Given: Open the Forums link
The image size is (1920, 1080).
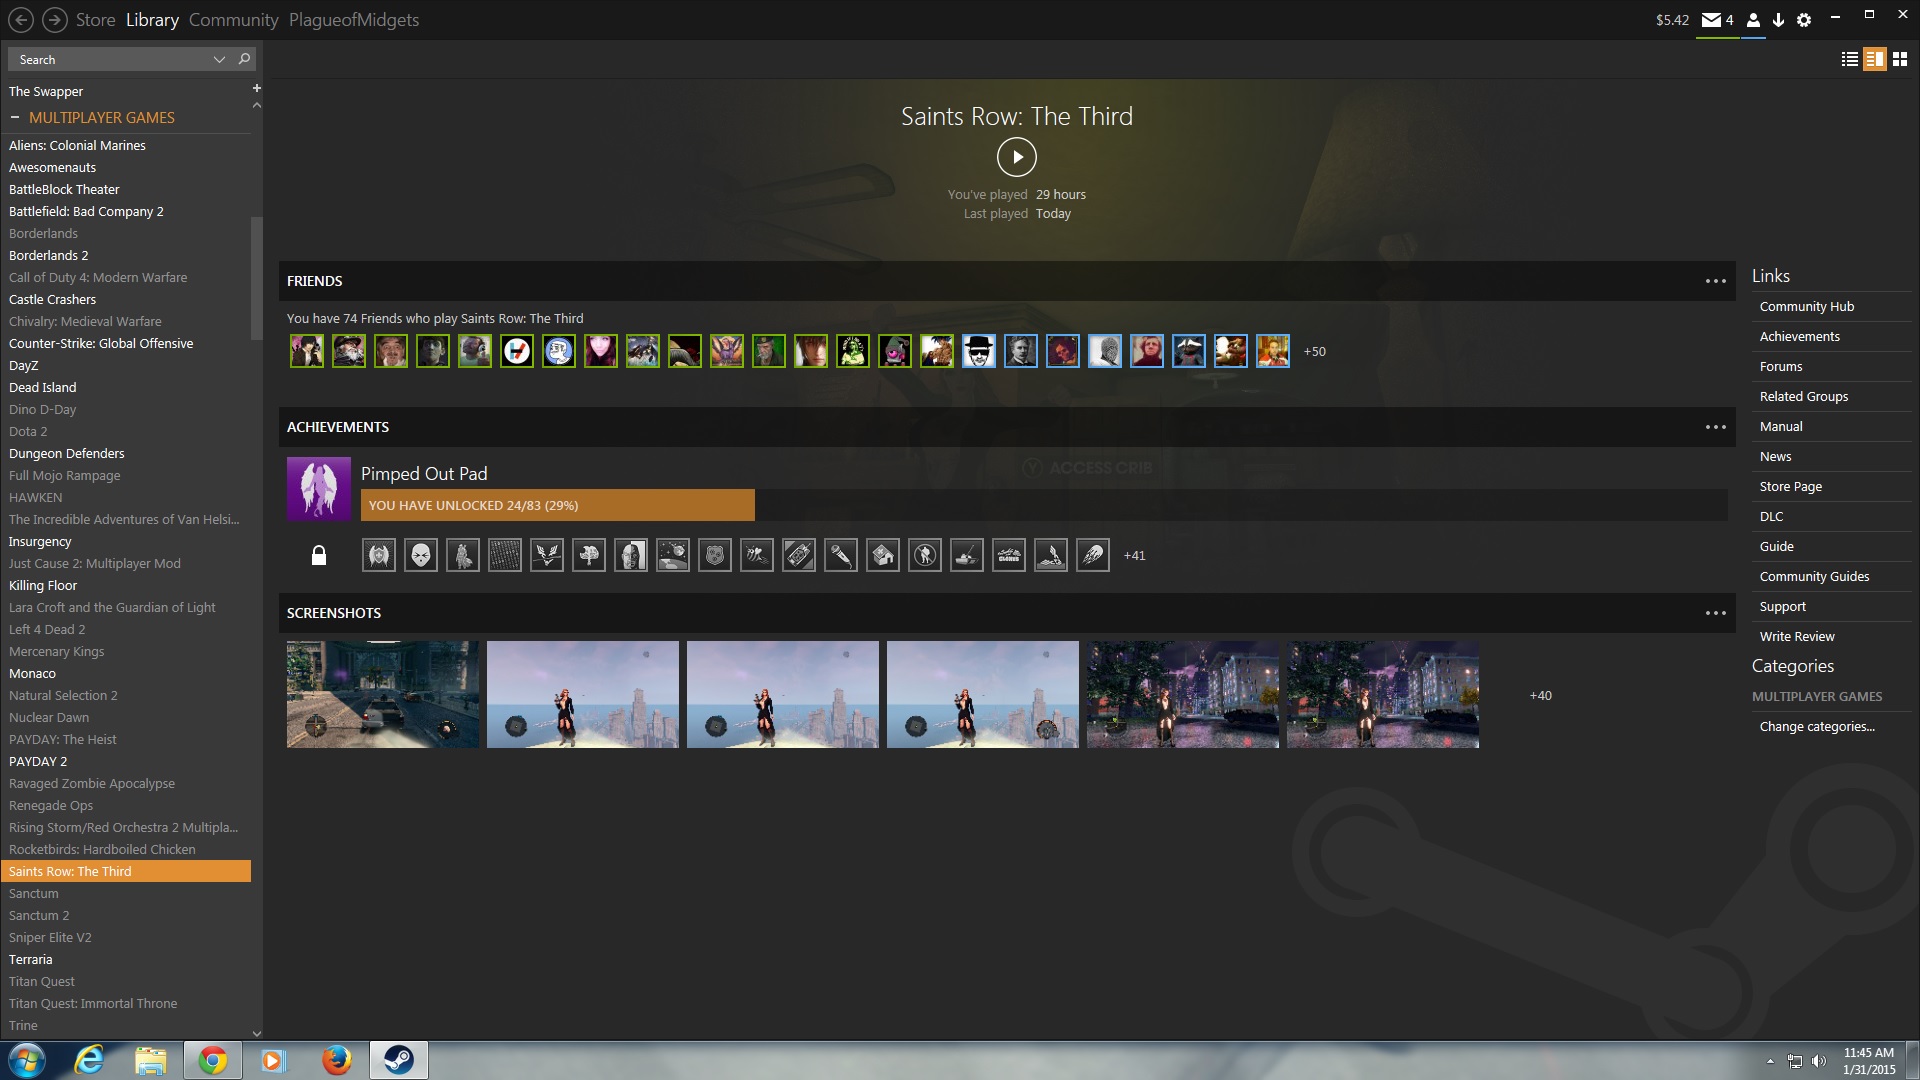Looking at the screenshot, I should (1781, 367).
